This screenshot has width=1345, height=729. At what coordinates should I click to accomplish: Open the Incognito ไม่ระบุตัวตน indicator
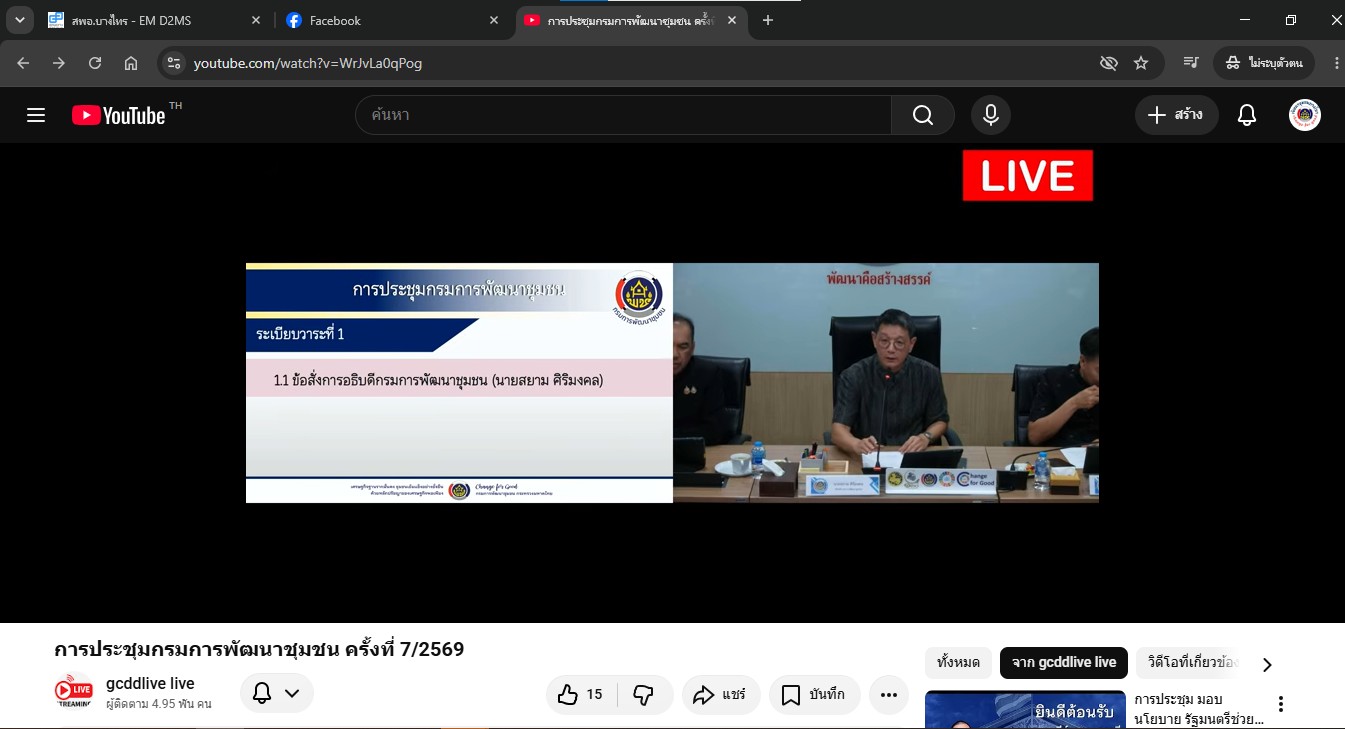coord(1263,63)
